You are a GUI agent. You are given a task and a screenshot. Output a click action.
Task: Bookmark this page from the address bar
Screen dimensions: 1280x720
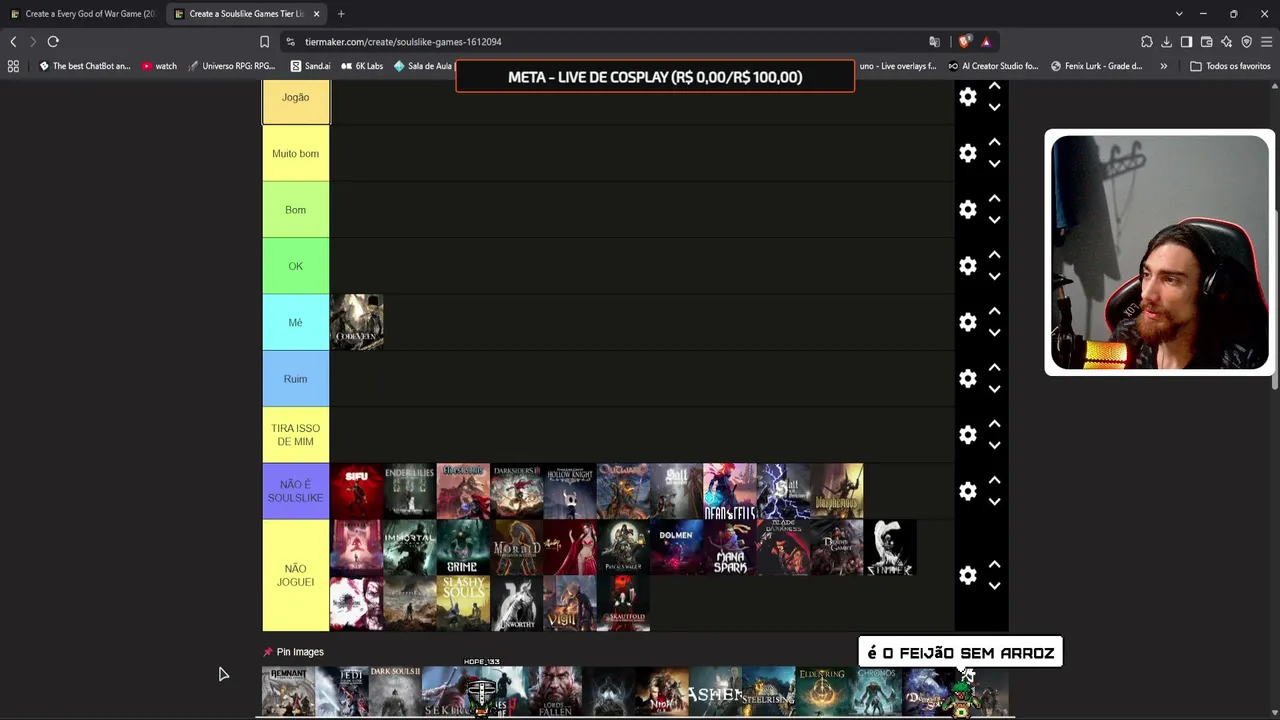tap(264, 42)
